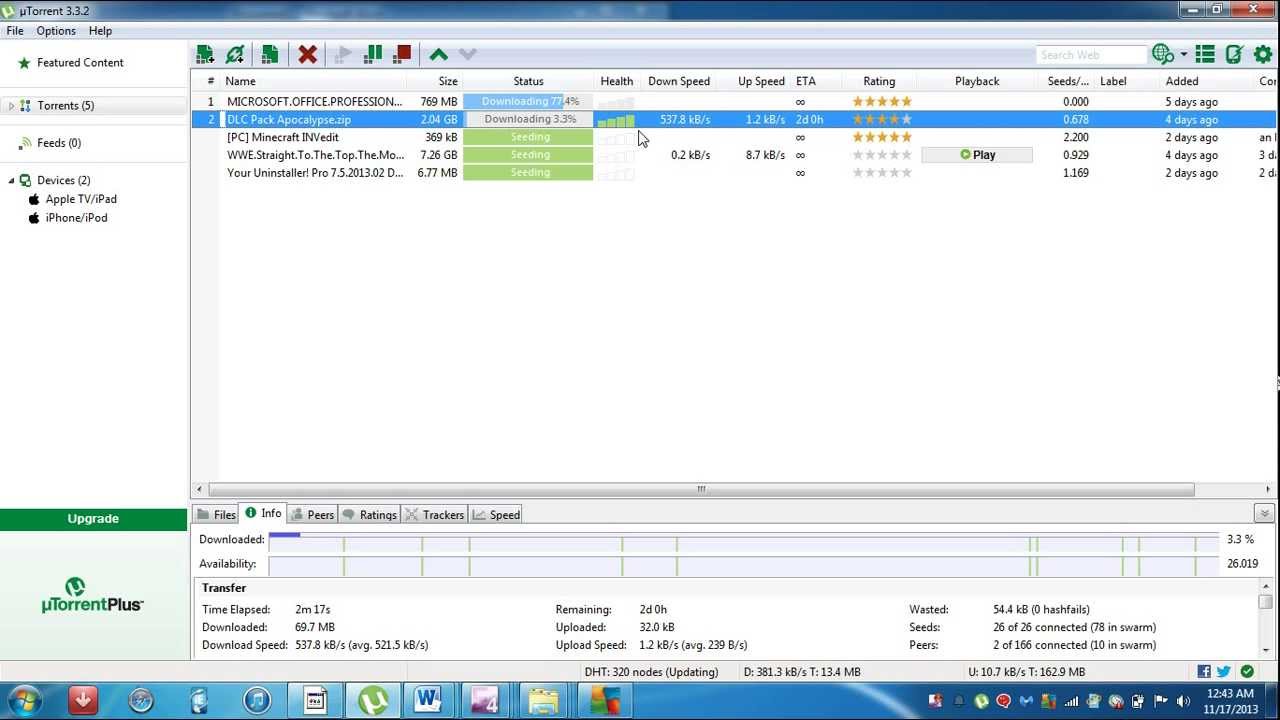Open Windows Explorer folder in taskbar
Screen dimensions: 1280x720
coord(544,701)
